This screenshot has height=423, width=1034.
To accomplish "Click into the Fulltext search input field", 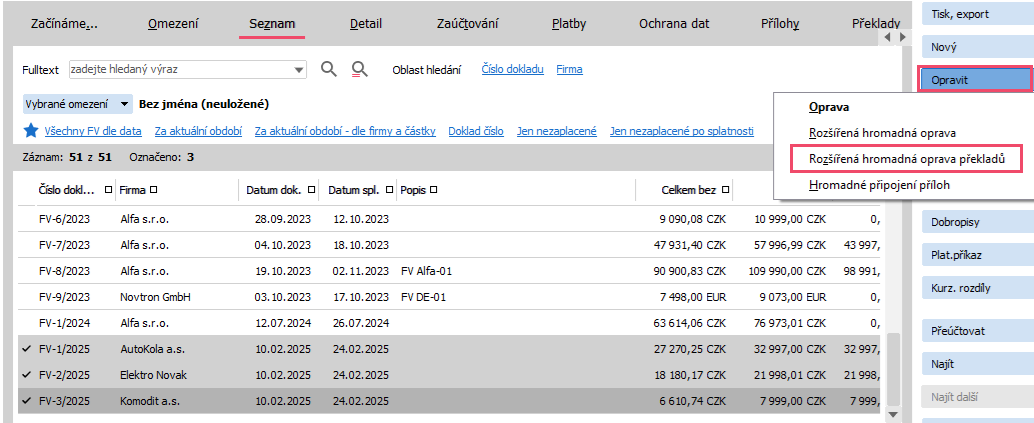I will (x=180, y=70).
